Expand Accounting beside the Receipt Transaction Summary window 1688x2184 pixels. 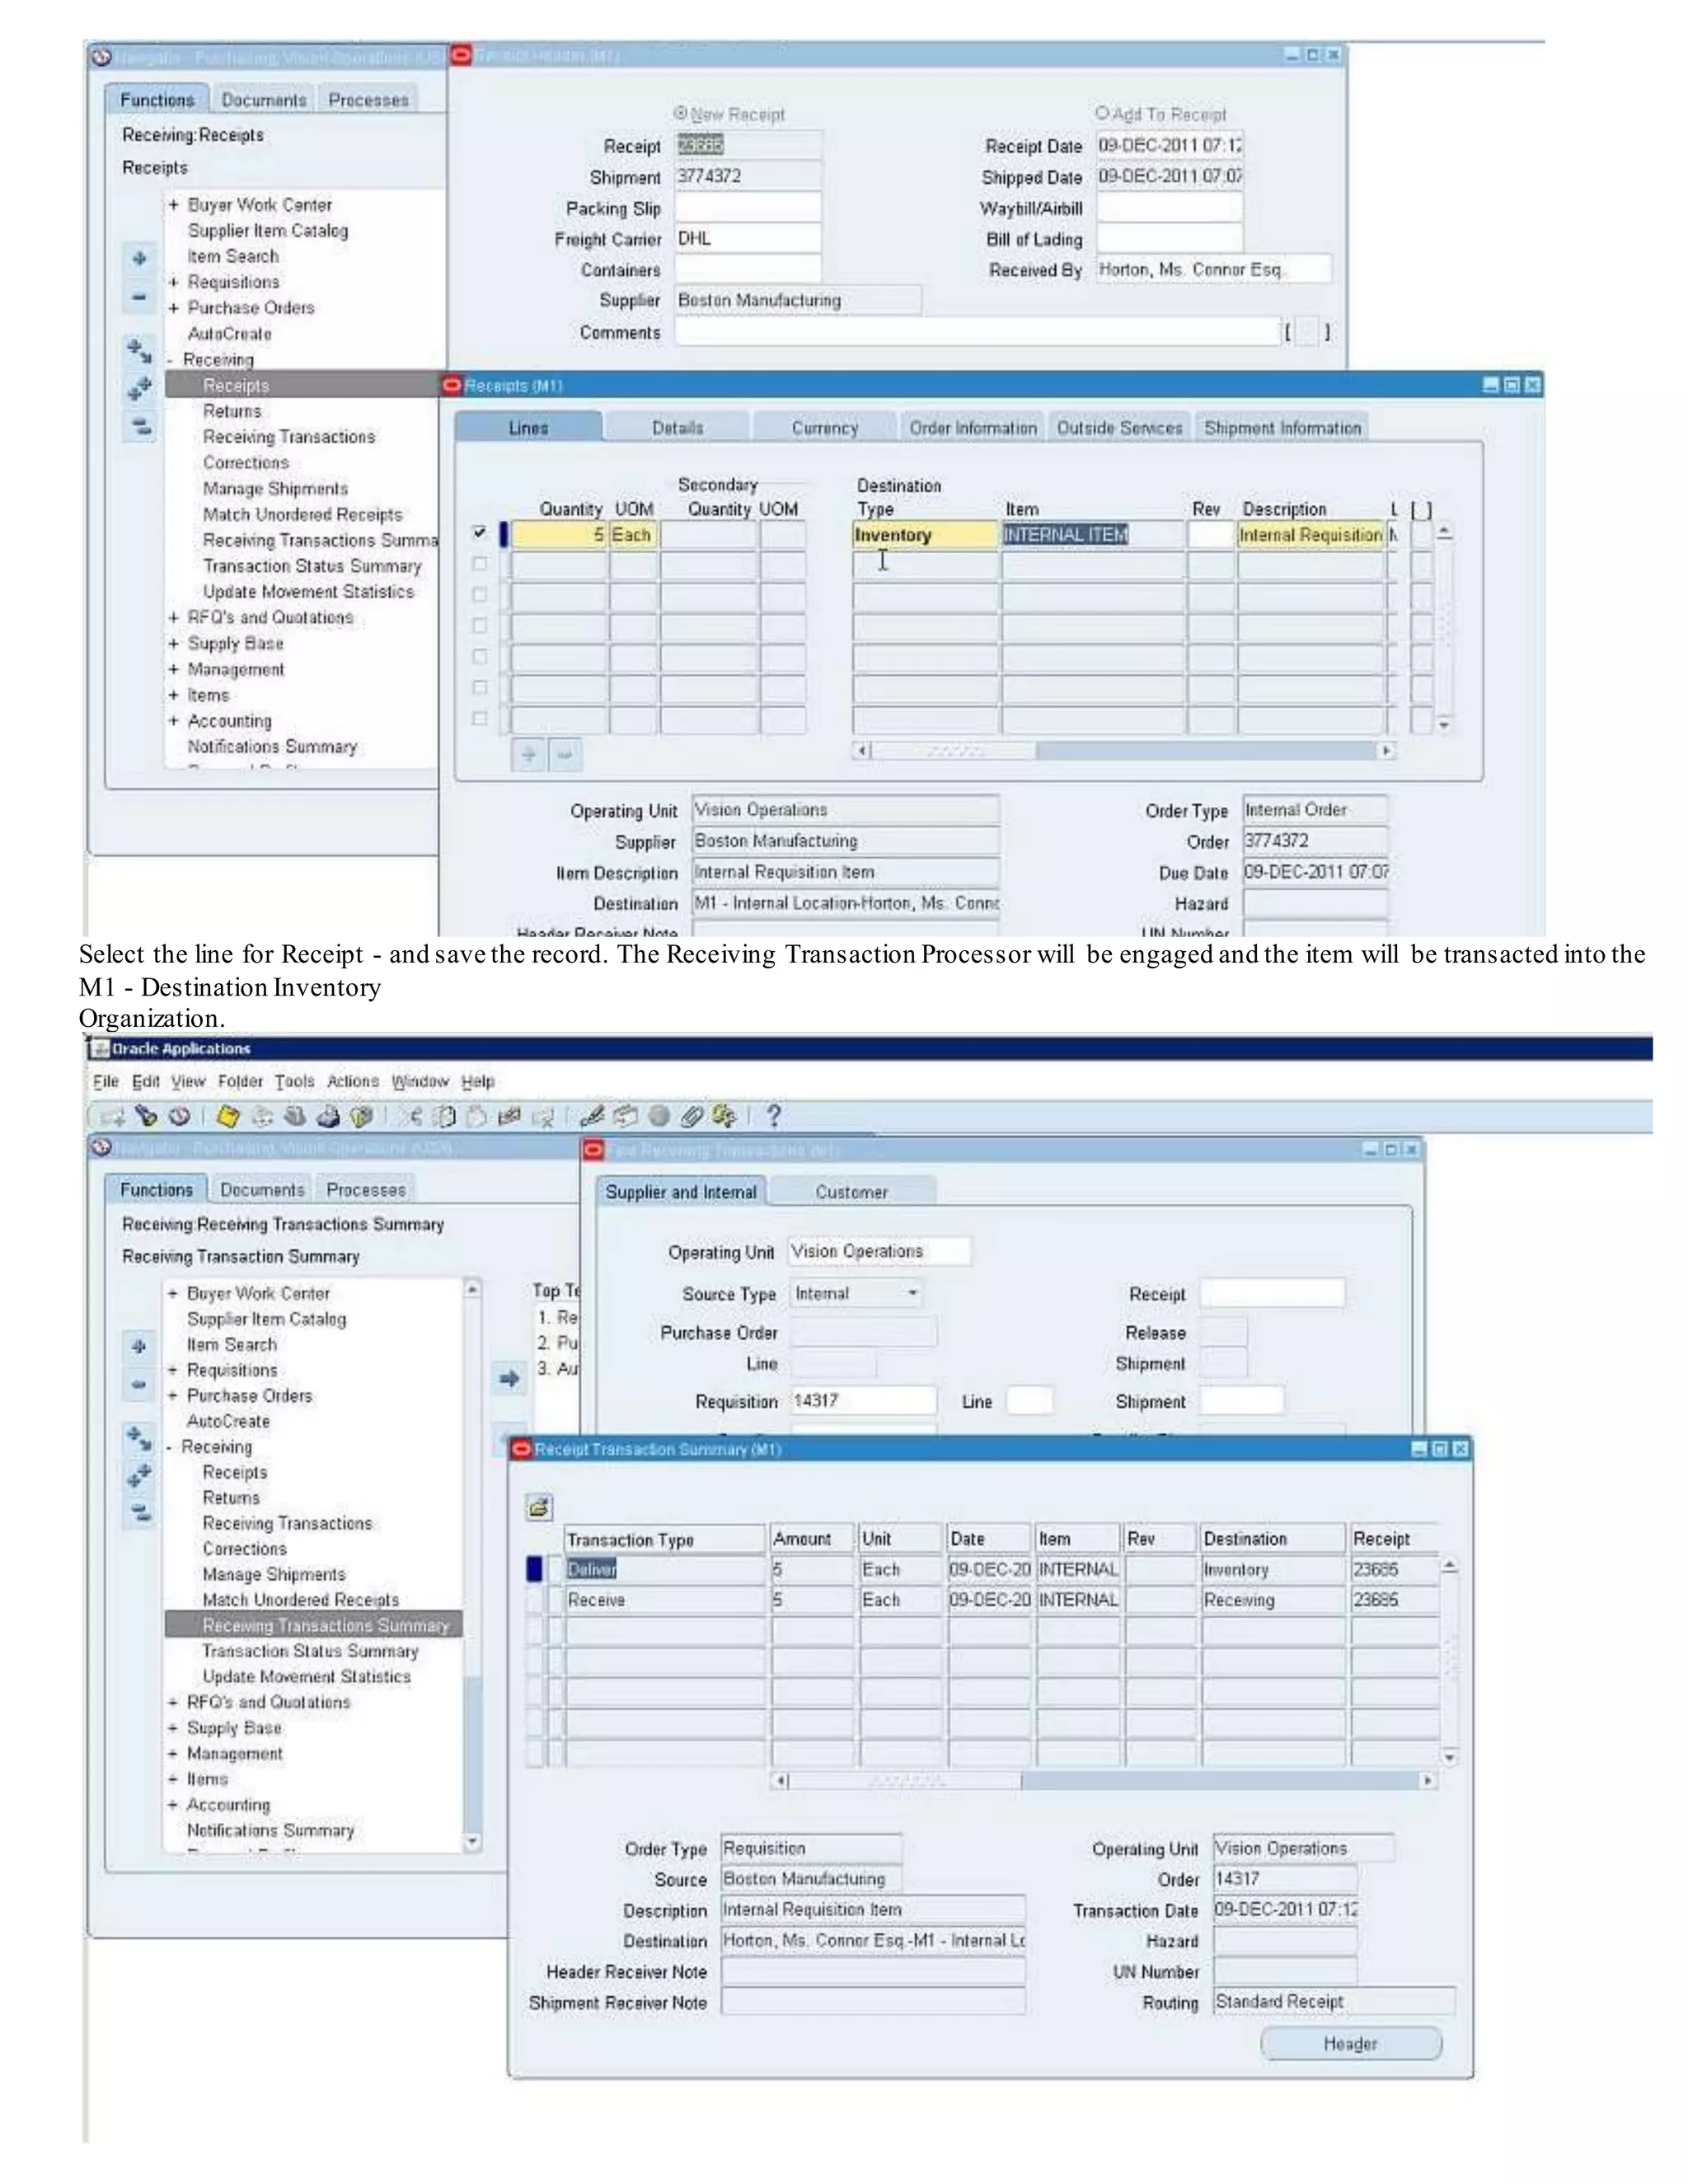click(x=172, y=1805)
